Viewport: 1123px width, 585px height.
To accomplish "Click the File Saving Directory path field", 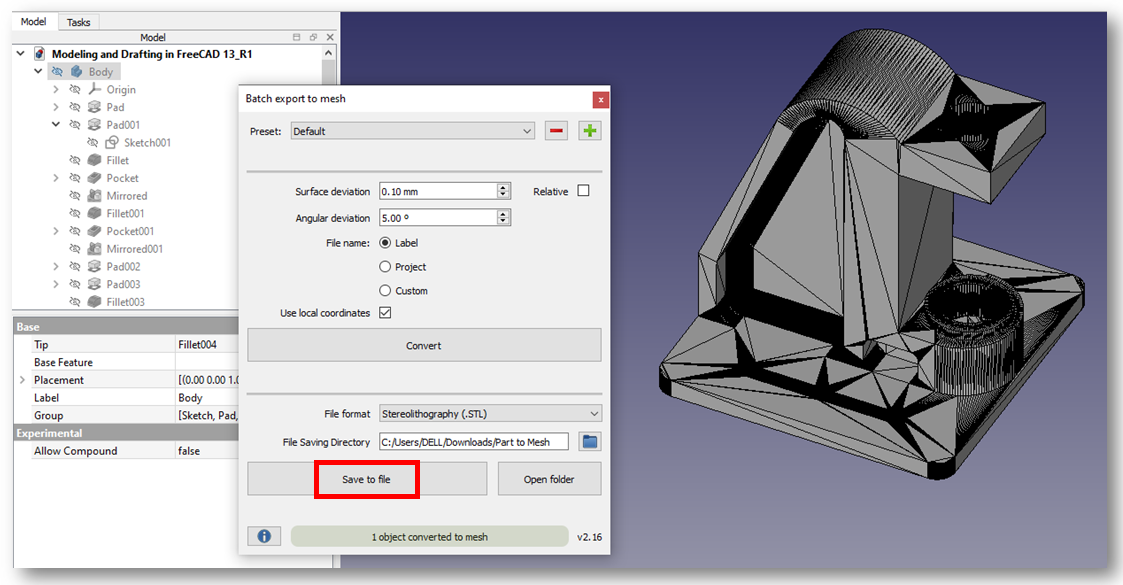I will tap(472, 442).
